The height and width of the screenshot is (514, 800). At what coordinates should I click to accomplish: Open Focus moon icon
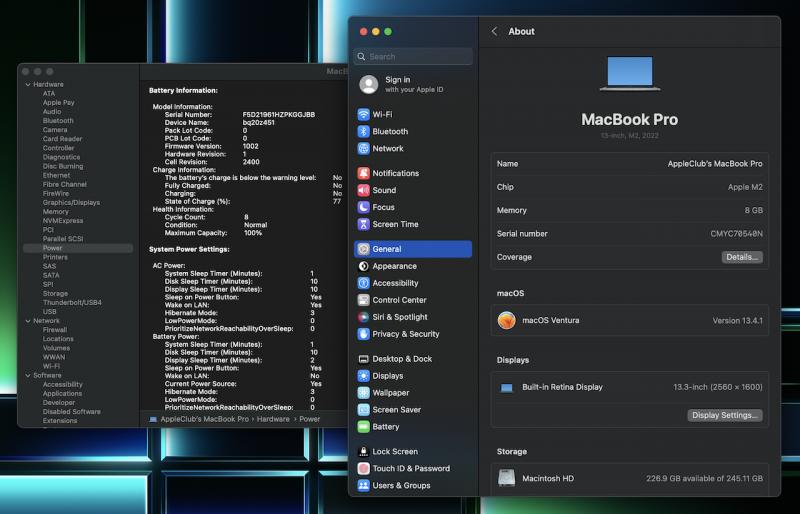[x=363, y=207]
